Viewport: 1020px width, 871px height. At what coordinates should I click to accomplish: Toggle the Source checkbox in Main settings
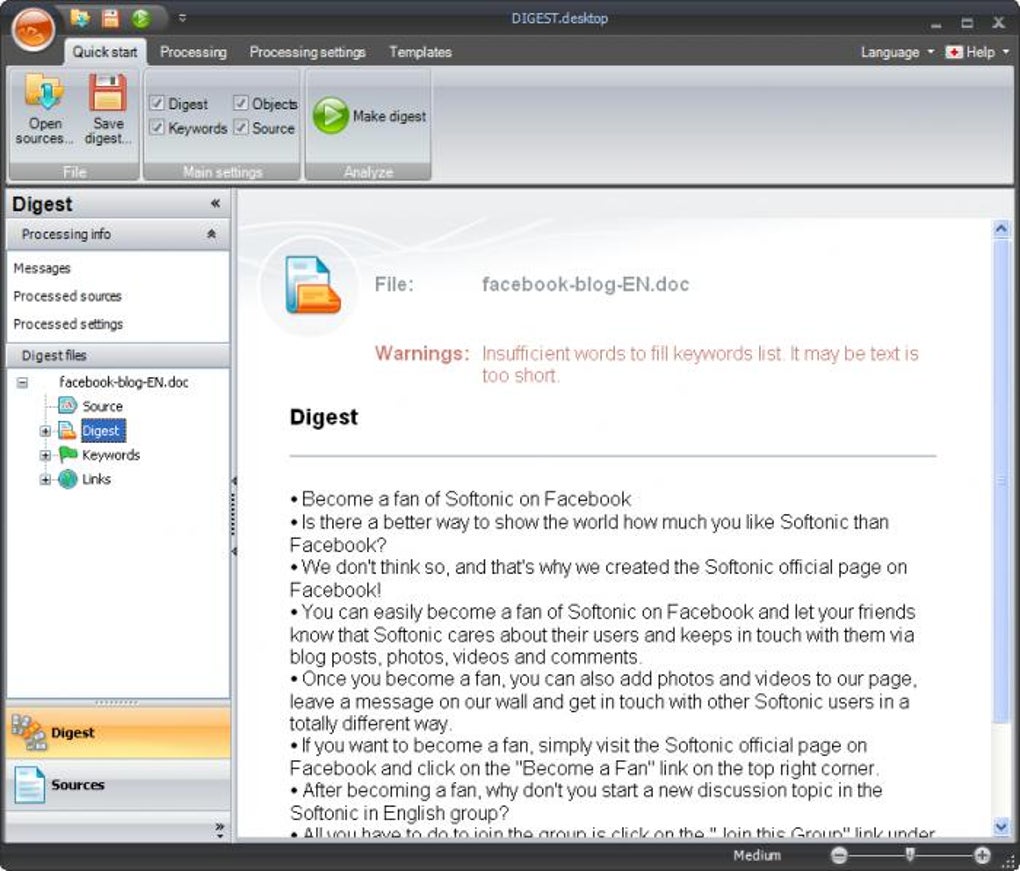240,127
